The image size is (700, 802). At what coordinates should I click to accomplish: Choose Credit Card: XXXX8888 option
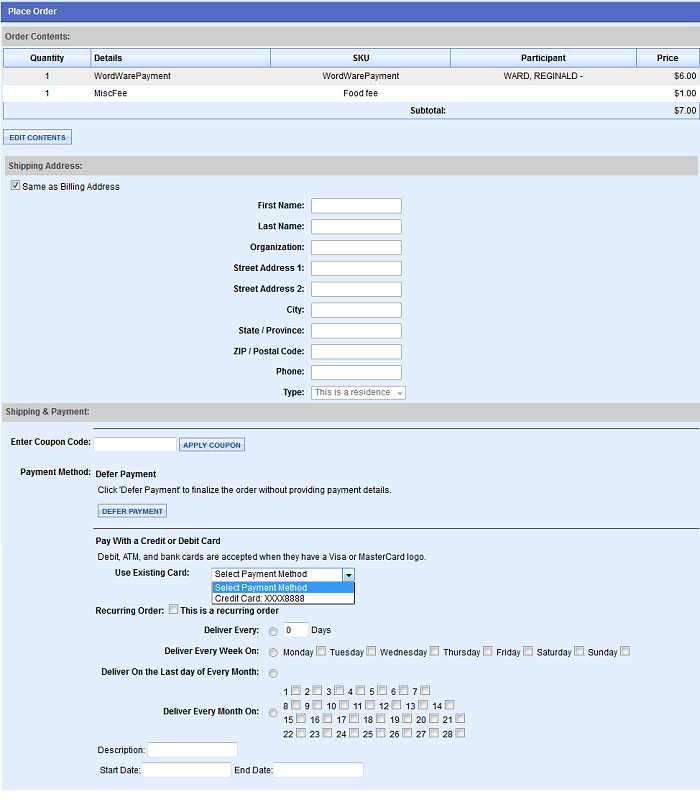click(283, 598)
